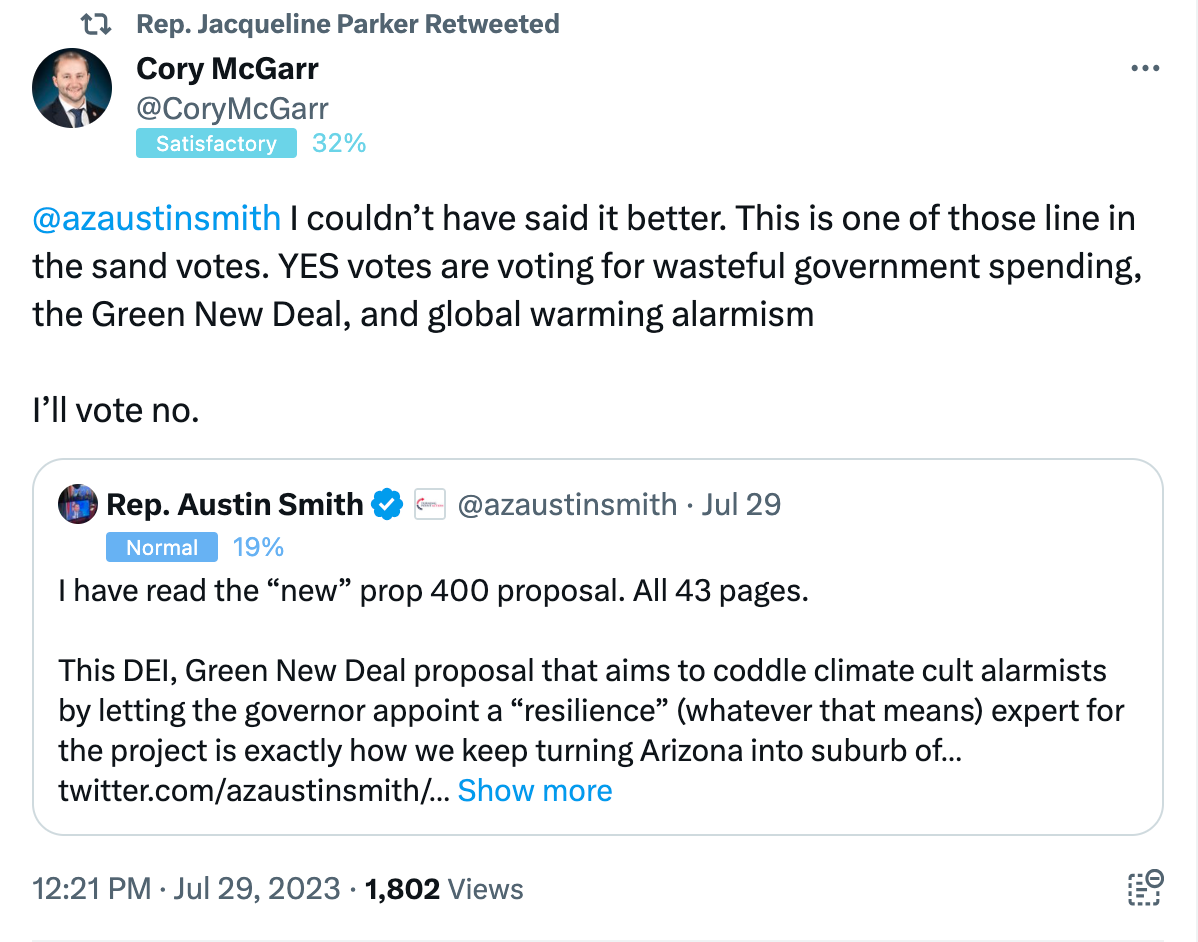Click the 32% score next to Satisfactory
Screen dimensions: 1198x942
click(339, 144)
